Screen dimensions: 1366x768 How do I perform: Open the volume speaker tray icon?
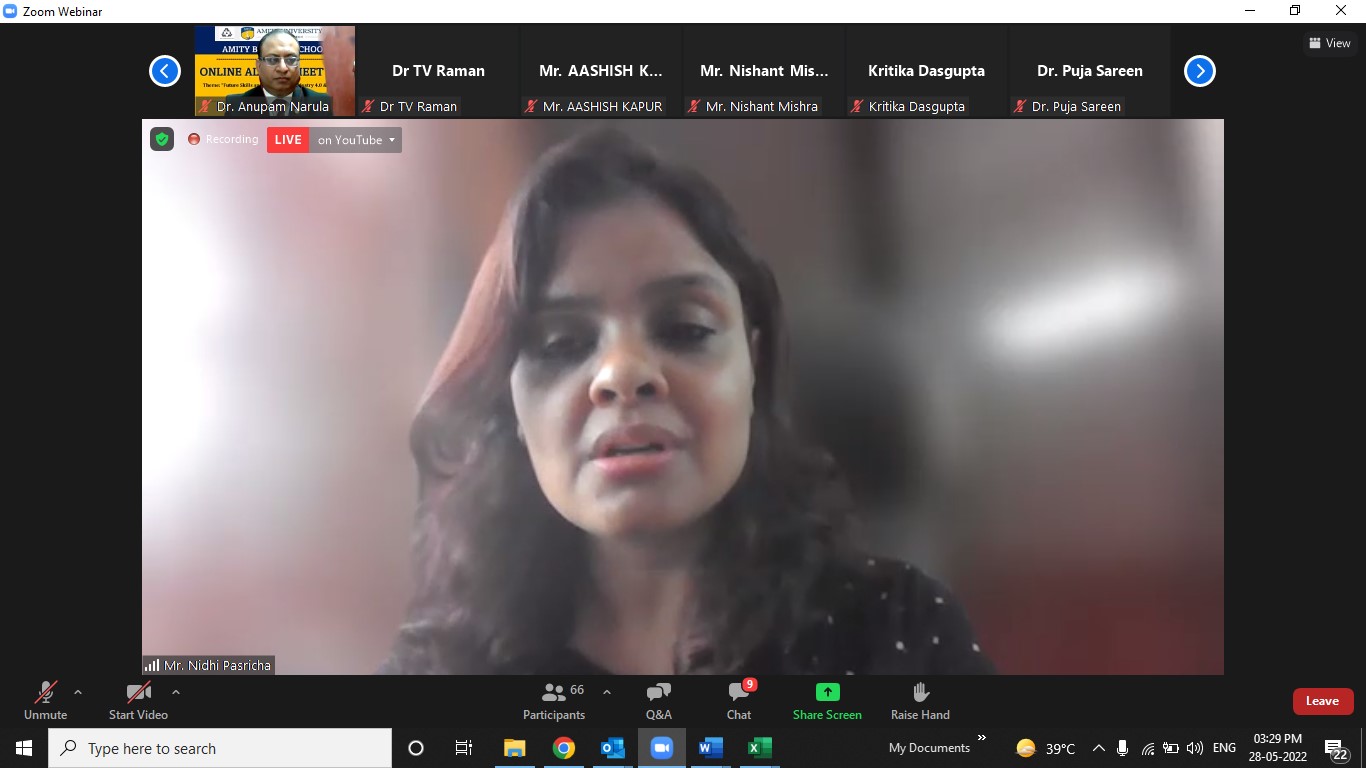(x=1195, y=748)
